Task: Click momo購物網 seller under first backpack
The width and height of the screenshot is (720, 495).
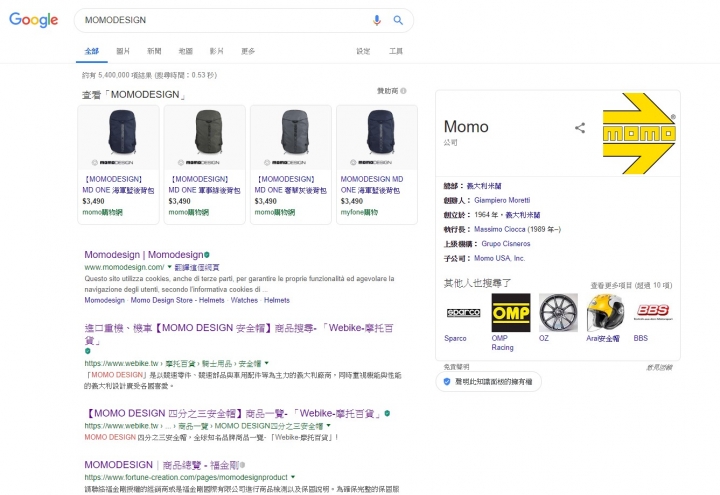Action: click(102, 212)
